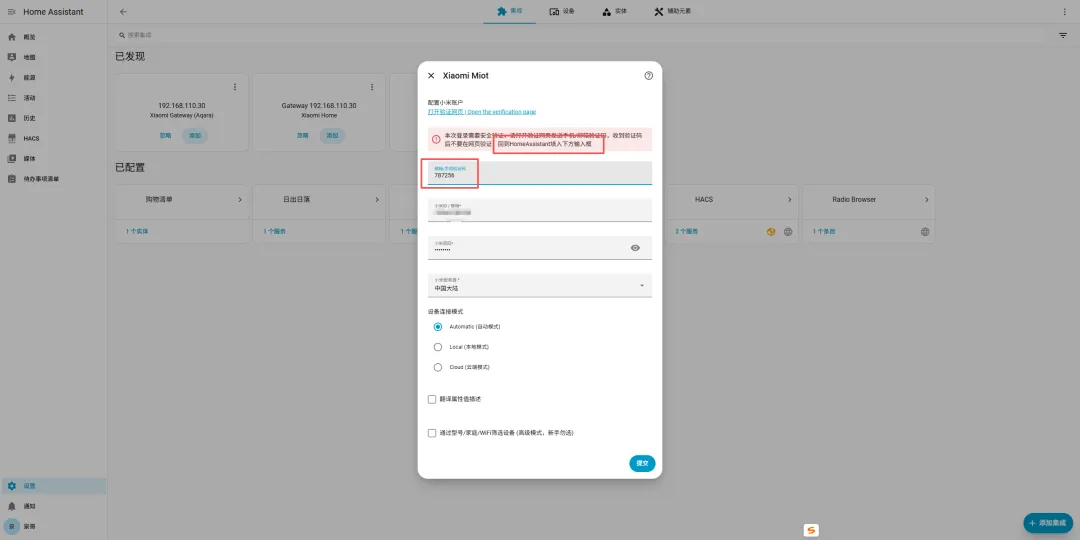Ignore the Xiaomi Home gateway discovery
Viewport: 1080px width, 540px height.
click(302, 136)
